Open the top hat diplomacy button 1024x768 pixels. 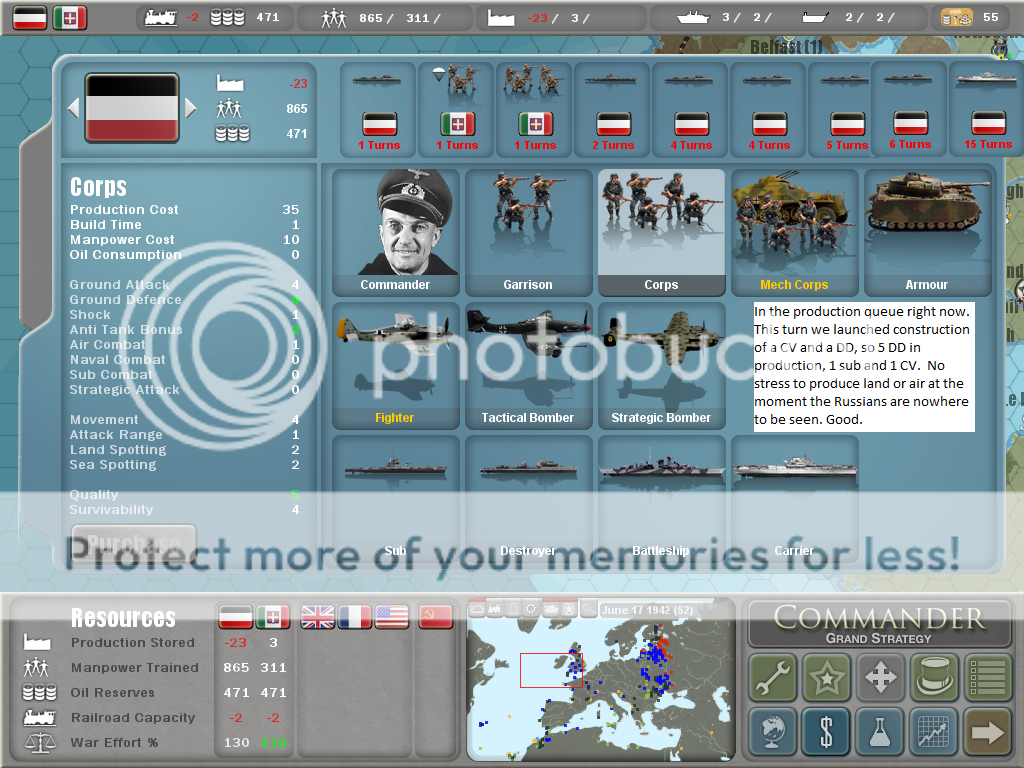click(934, 678)
